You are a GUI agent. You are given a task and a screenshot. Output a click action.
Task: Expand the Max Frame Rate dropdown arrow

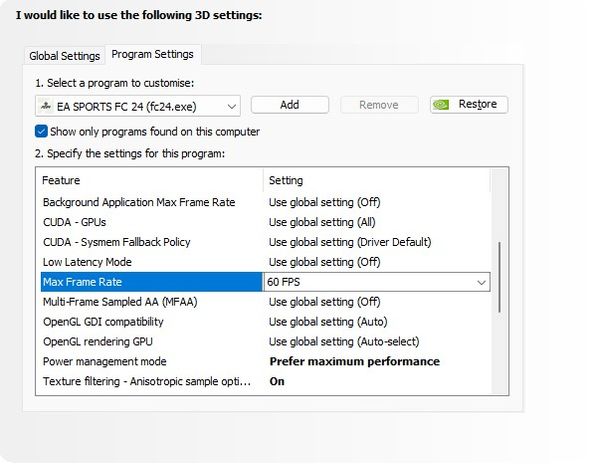tap(480, 282)
